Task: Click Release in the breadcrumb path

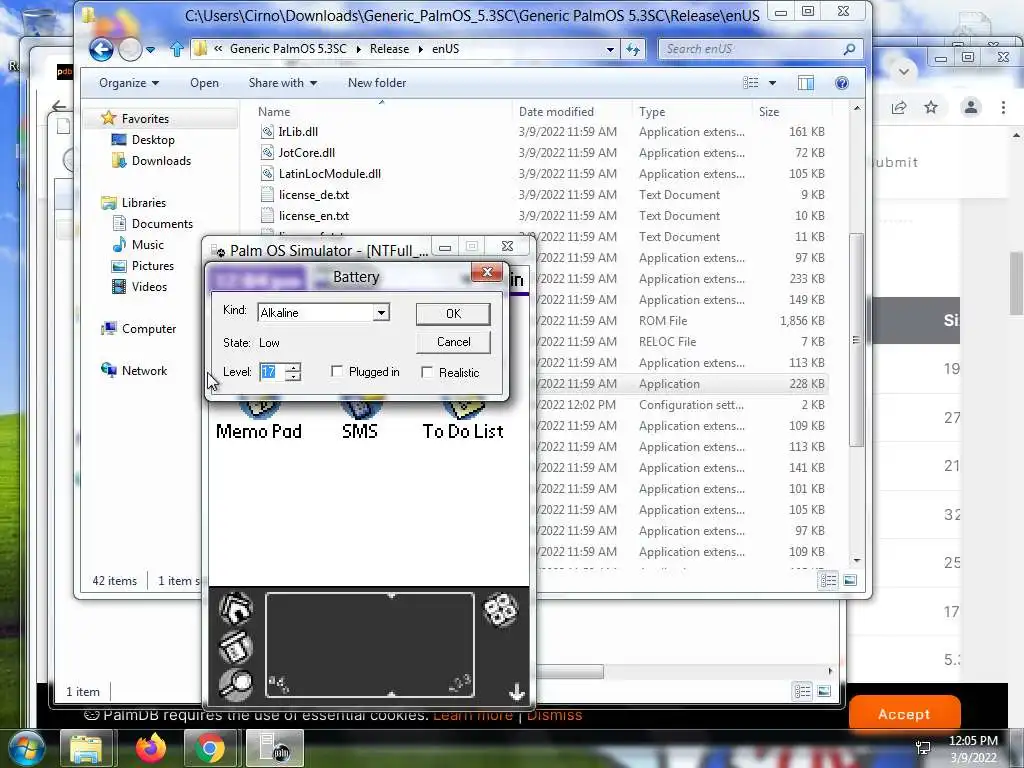Action: [389, 49]
